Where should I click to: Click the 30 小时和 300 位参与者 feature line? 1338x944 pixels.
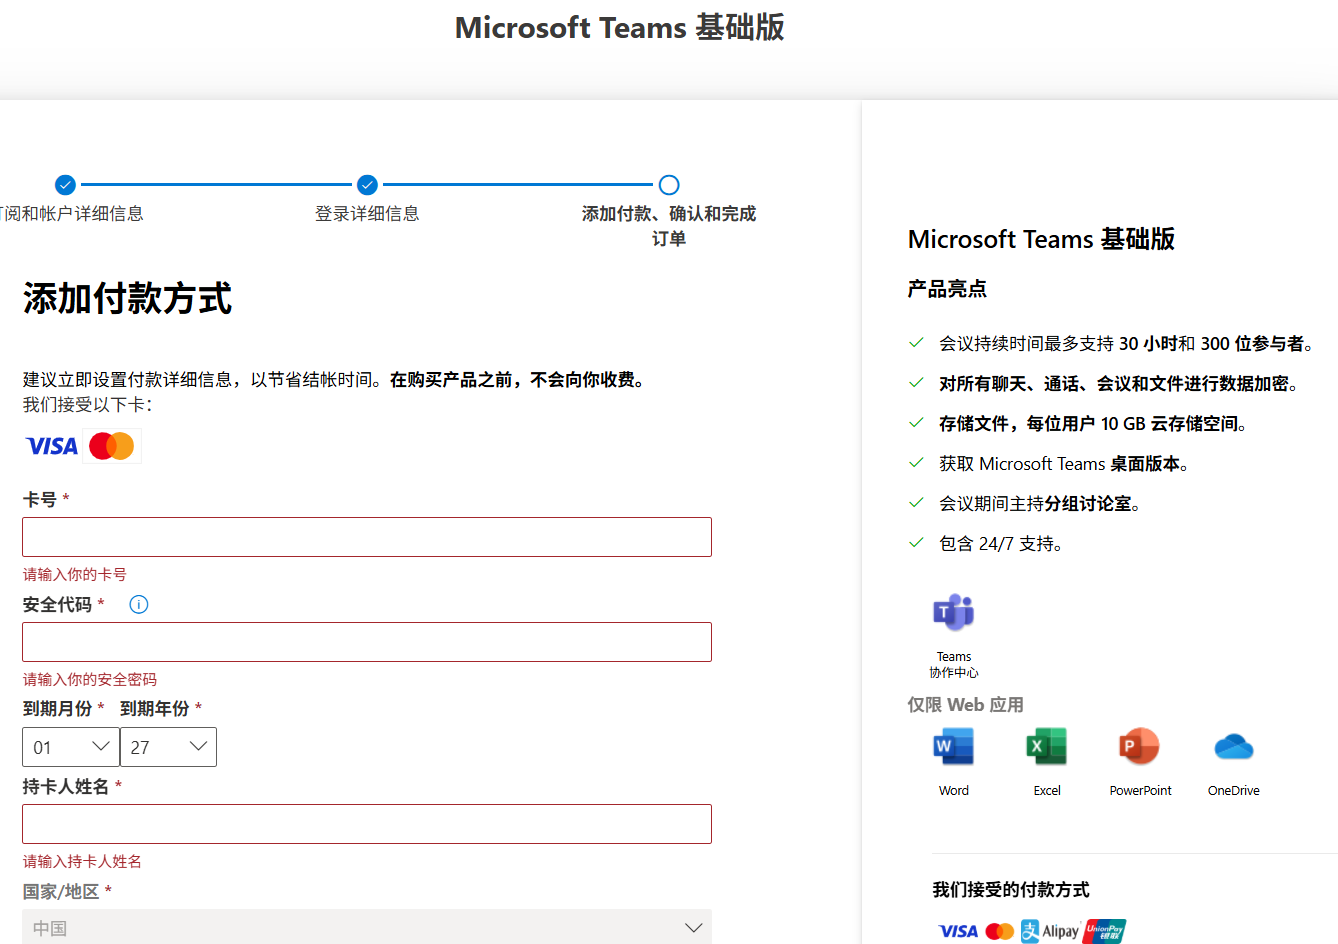pos(1126,344)
